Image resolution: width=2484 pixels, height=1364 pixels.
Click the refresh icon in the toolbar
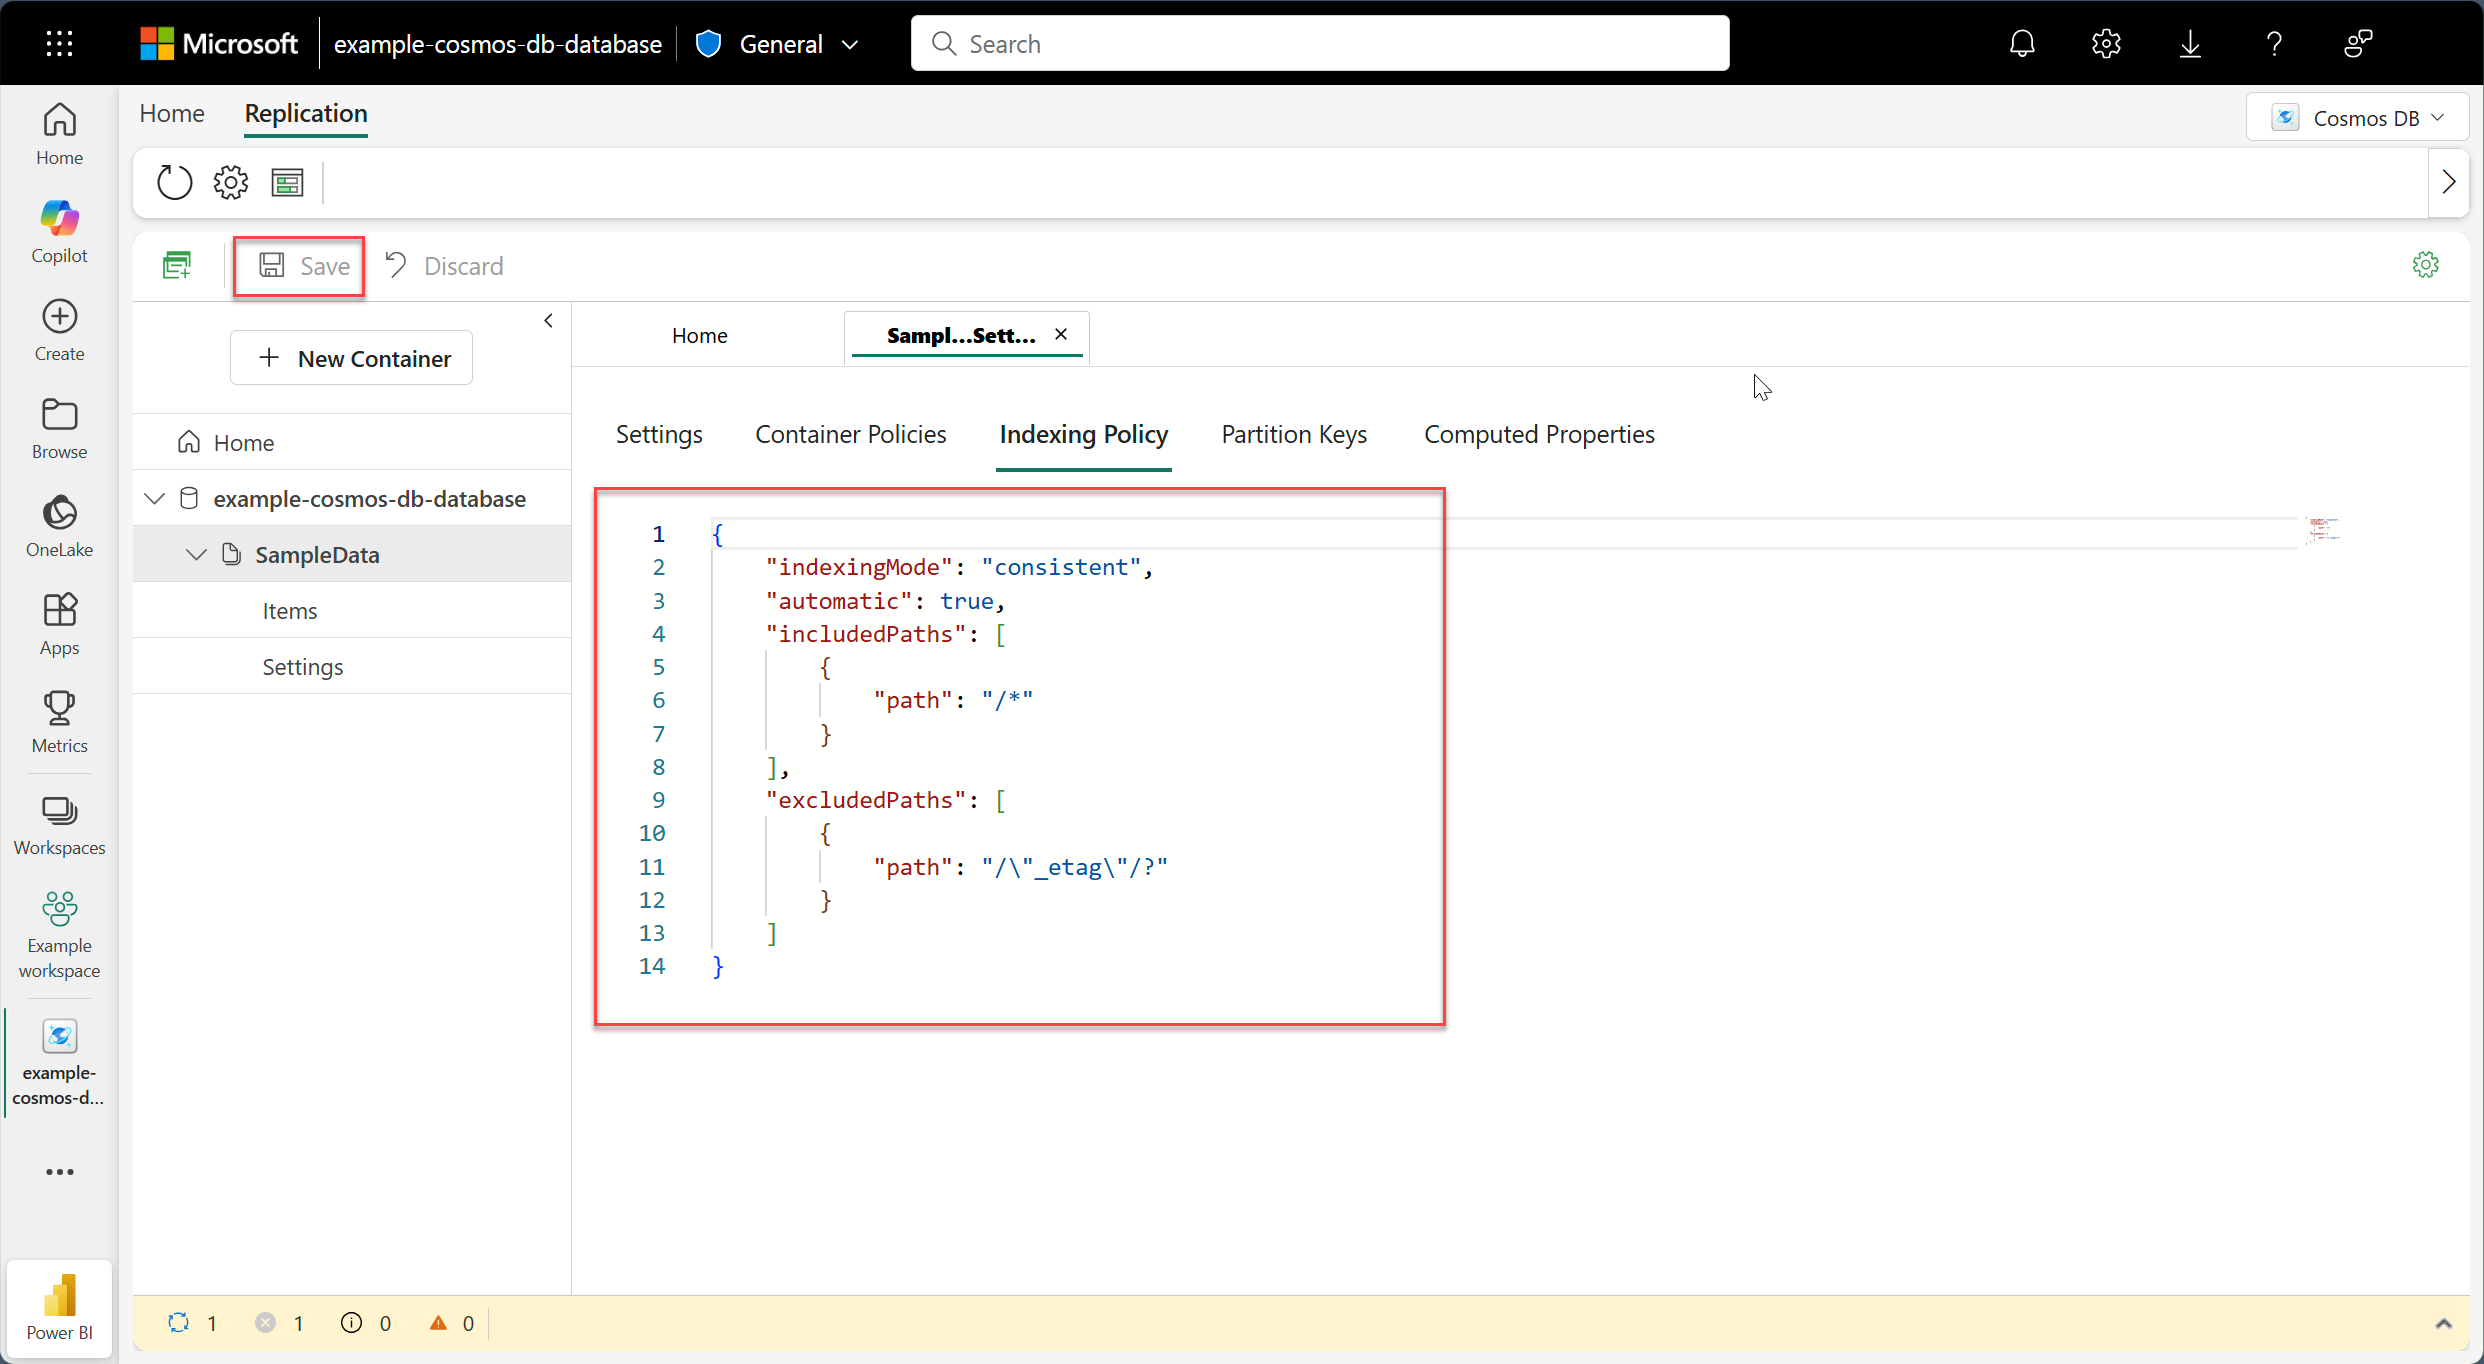point(174,182)
